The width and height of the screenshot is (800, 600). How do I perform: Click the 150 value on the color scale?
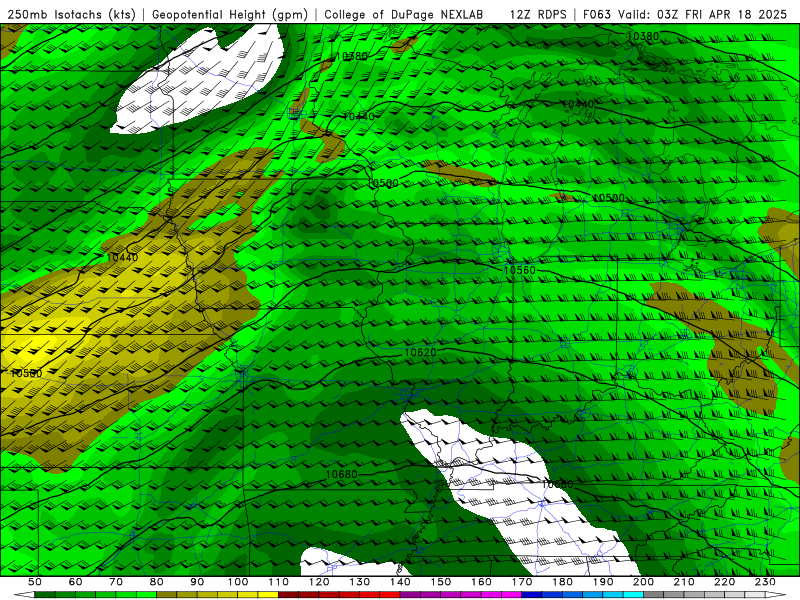[x=441, y=582]
